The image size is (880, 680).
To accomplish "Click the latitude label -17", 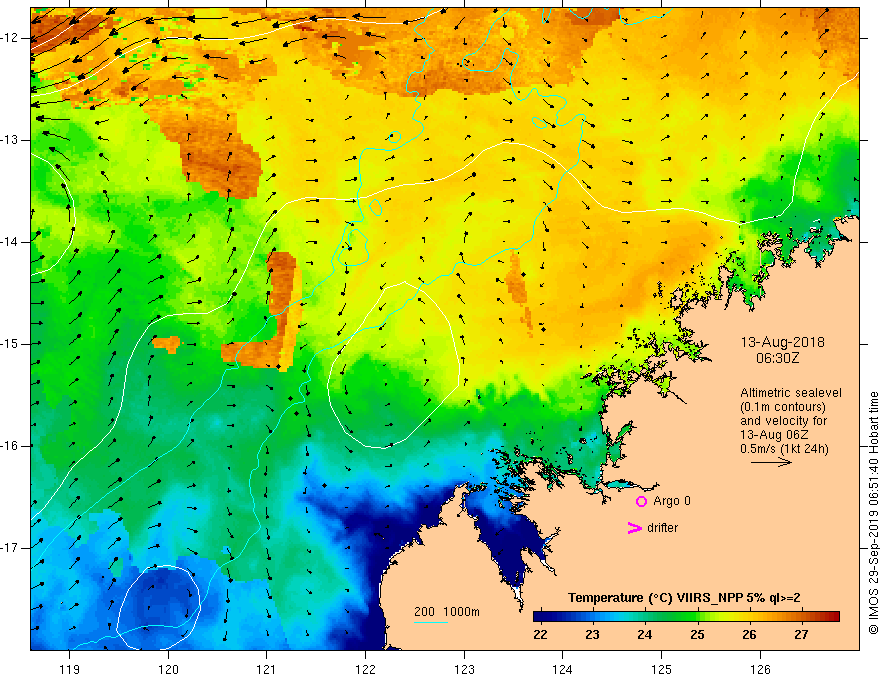I will pos(10,548).
